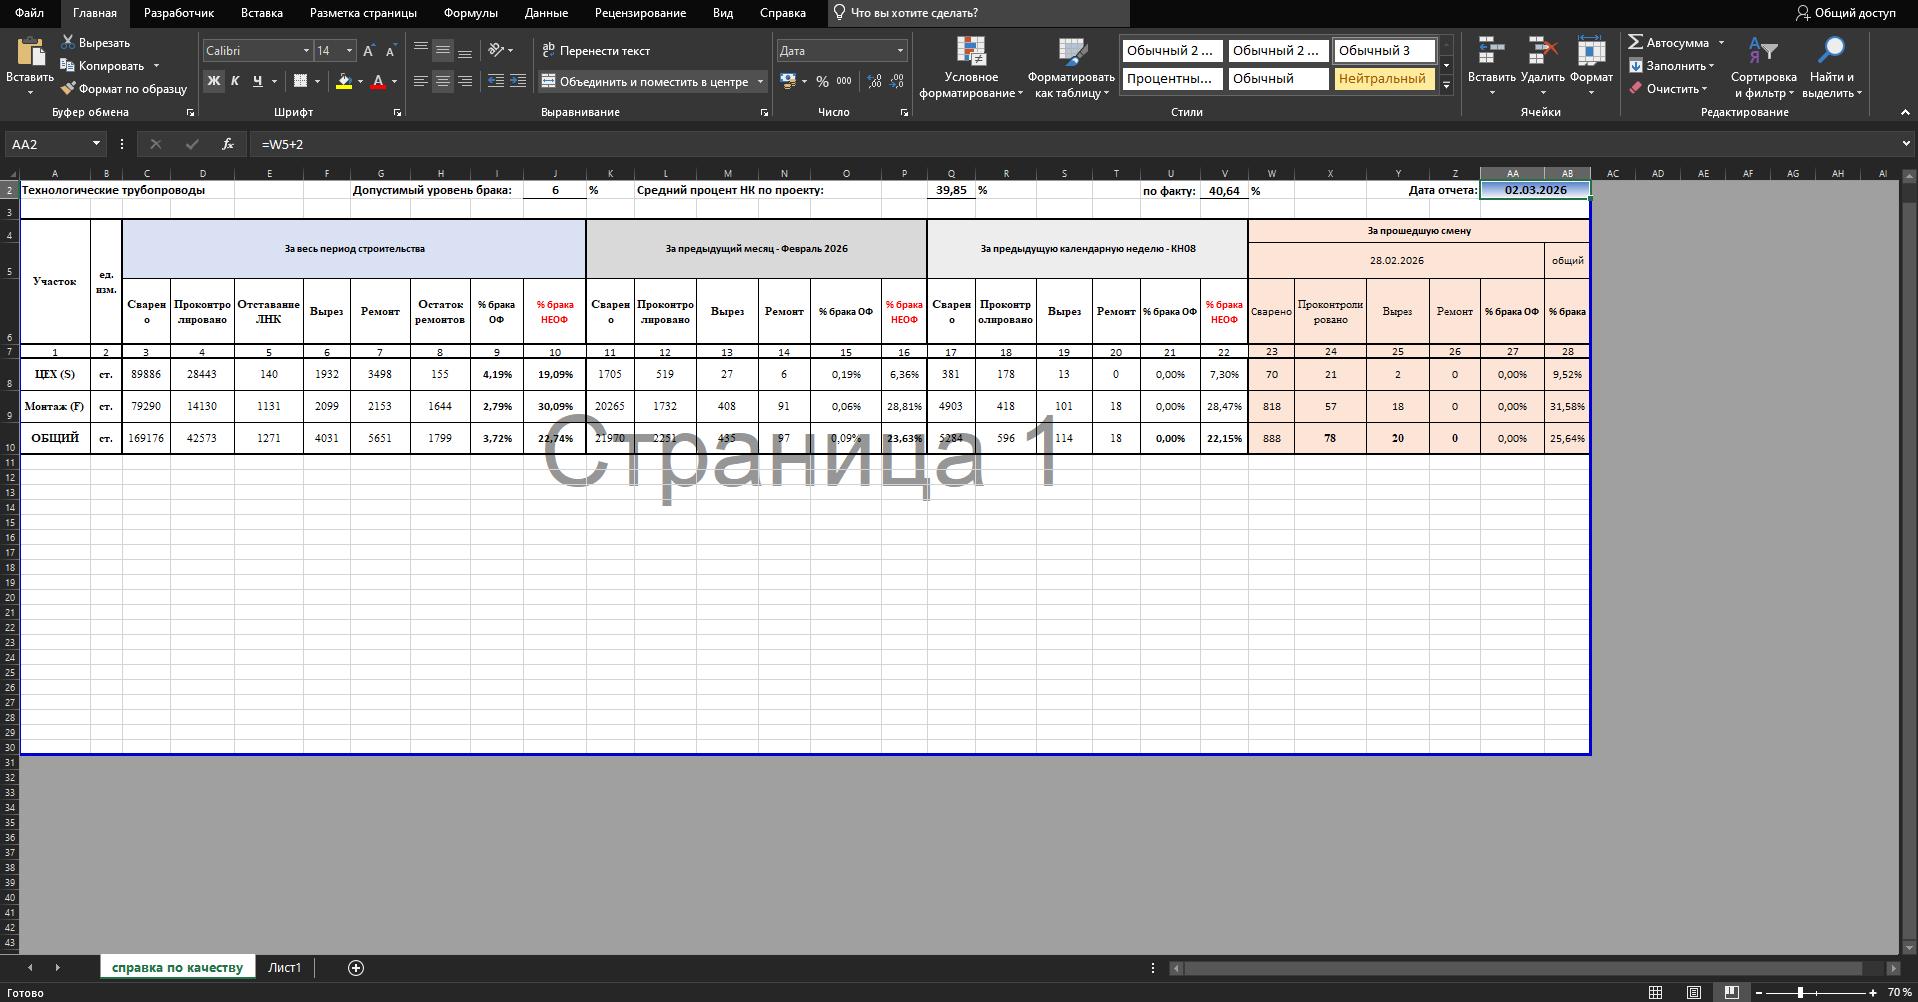Click the Общий доступ share button
This screenshot has height=1002, width=1918.
click(x=1846, y=13)
